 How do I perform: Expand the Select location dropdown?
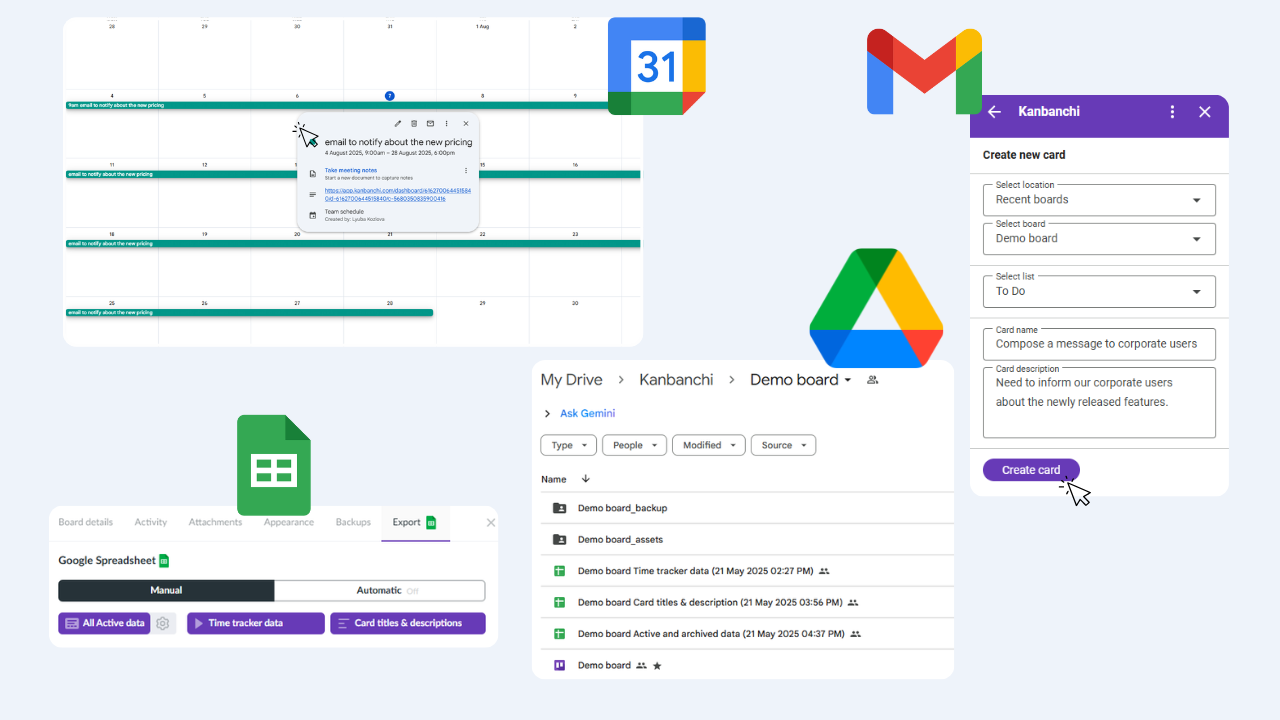(1099, 199)
